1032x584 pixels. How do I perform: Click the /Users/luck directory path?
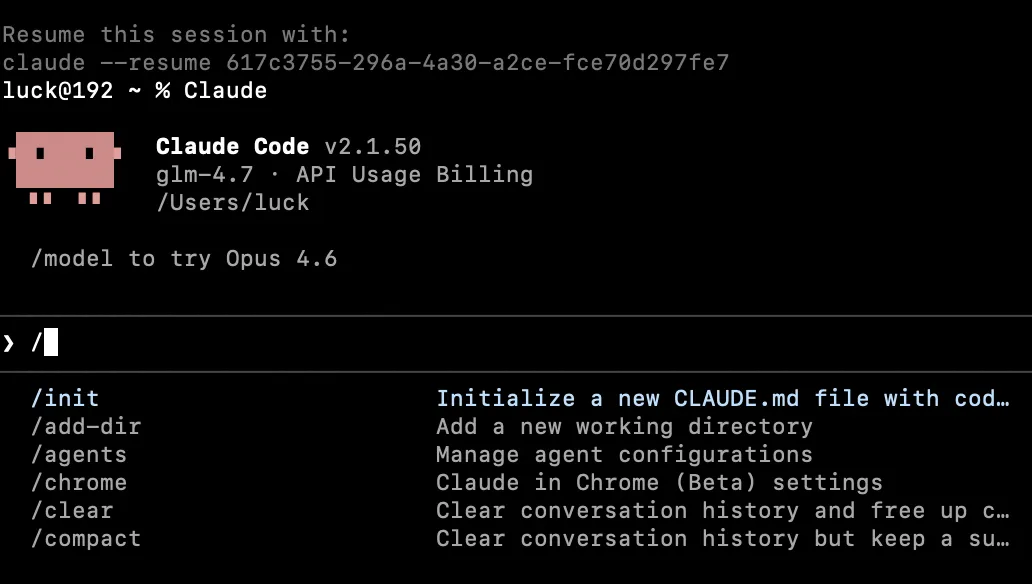coord(232,203)
